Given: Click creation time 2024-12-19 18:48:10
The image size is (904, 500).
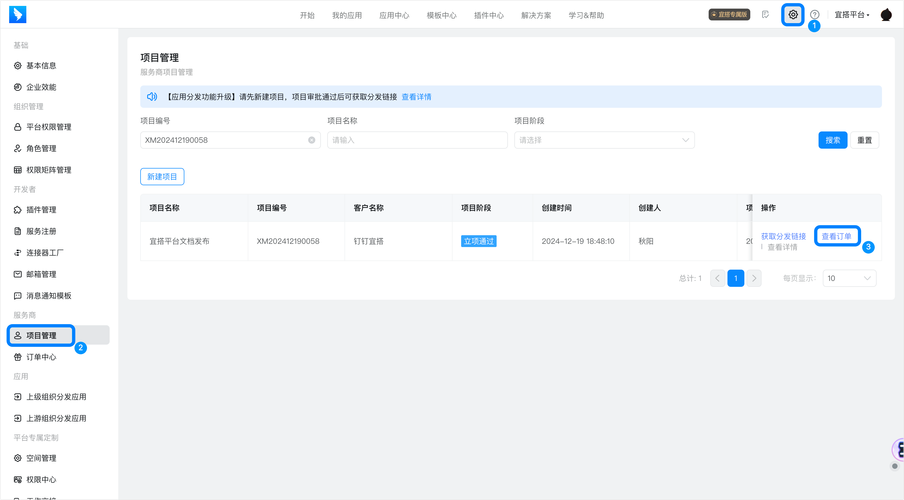Looking at the screenshot, I should coord(578,241).
